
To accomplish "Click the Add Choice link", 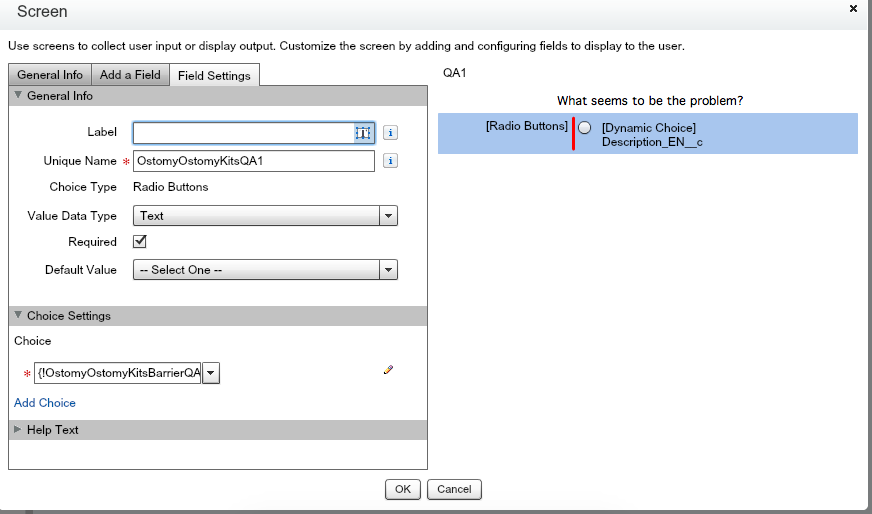I will click(44, 403).
